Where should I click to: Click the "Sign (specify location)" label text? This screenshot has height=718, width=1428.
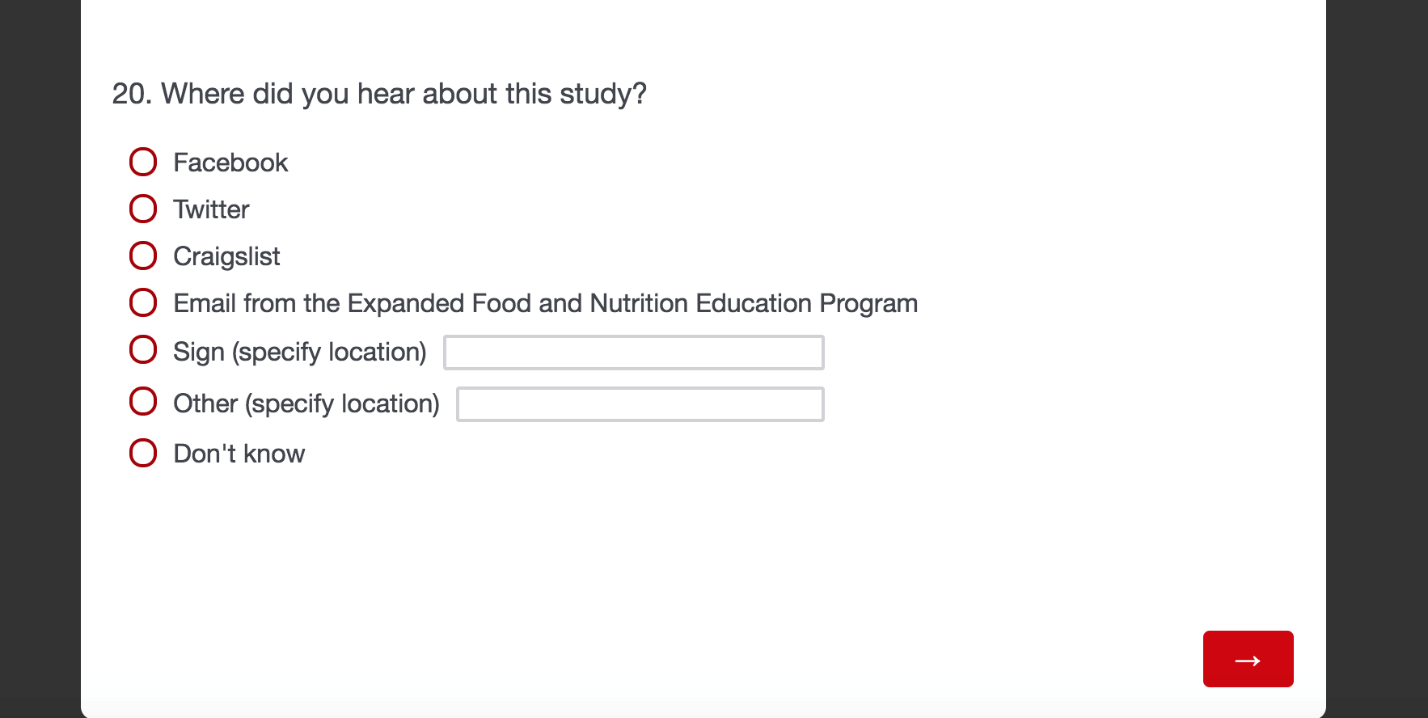tap(299, 352)
